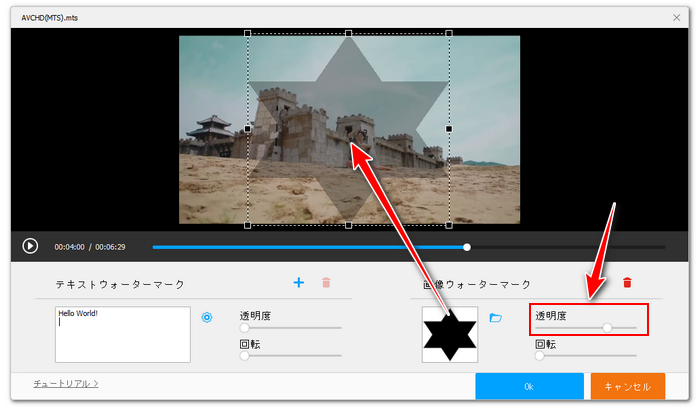Click the Ok button
This screenshot has width=700, height=407.
(529, 386)
